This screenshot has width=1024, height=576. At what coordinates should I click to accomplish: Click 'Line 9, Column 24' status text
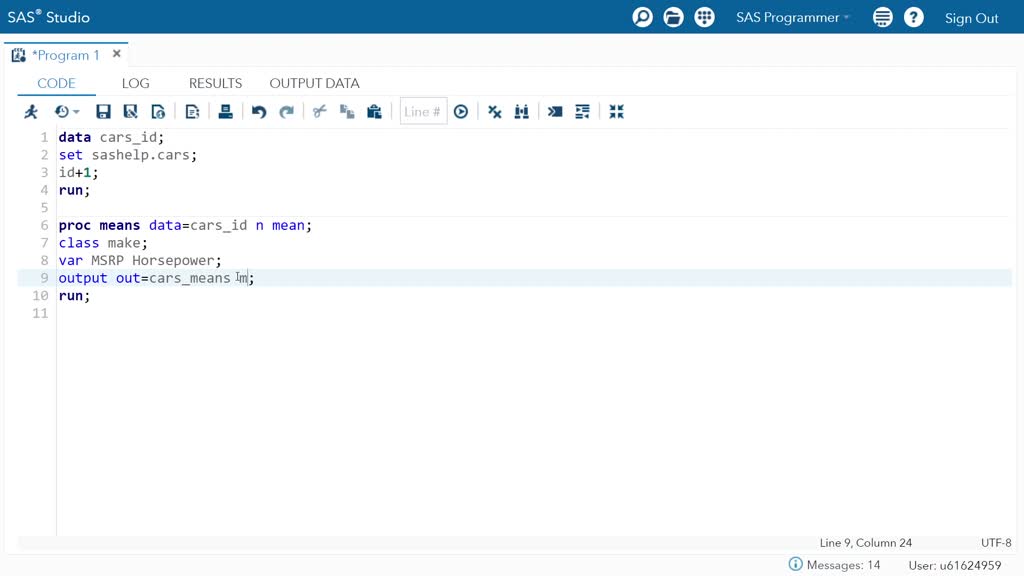click(865, 543)
